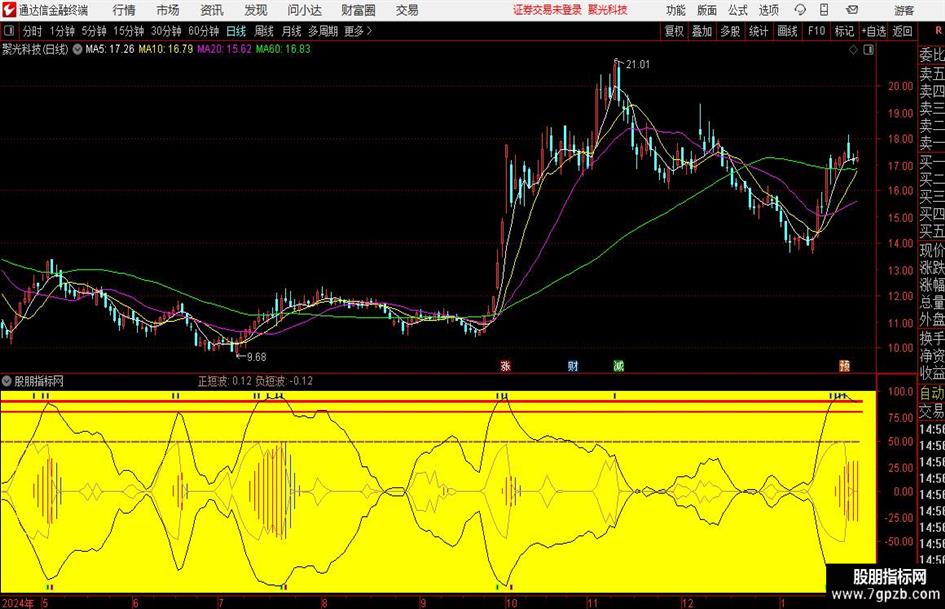Click the red R icon
The width and height of the screenshot is (945, 609).
point(938,31)
